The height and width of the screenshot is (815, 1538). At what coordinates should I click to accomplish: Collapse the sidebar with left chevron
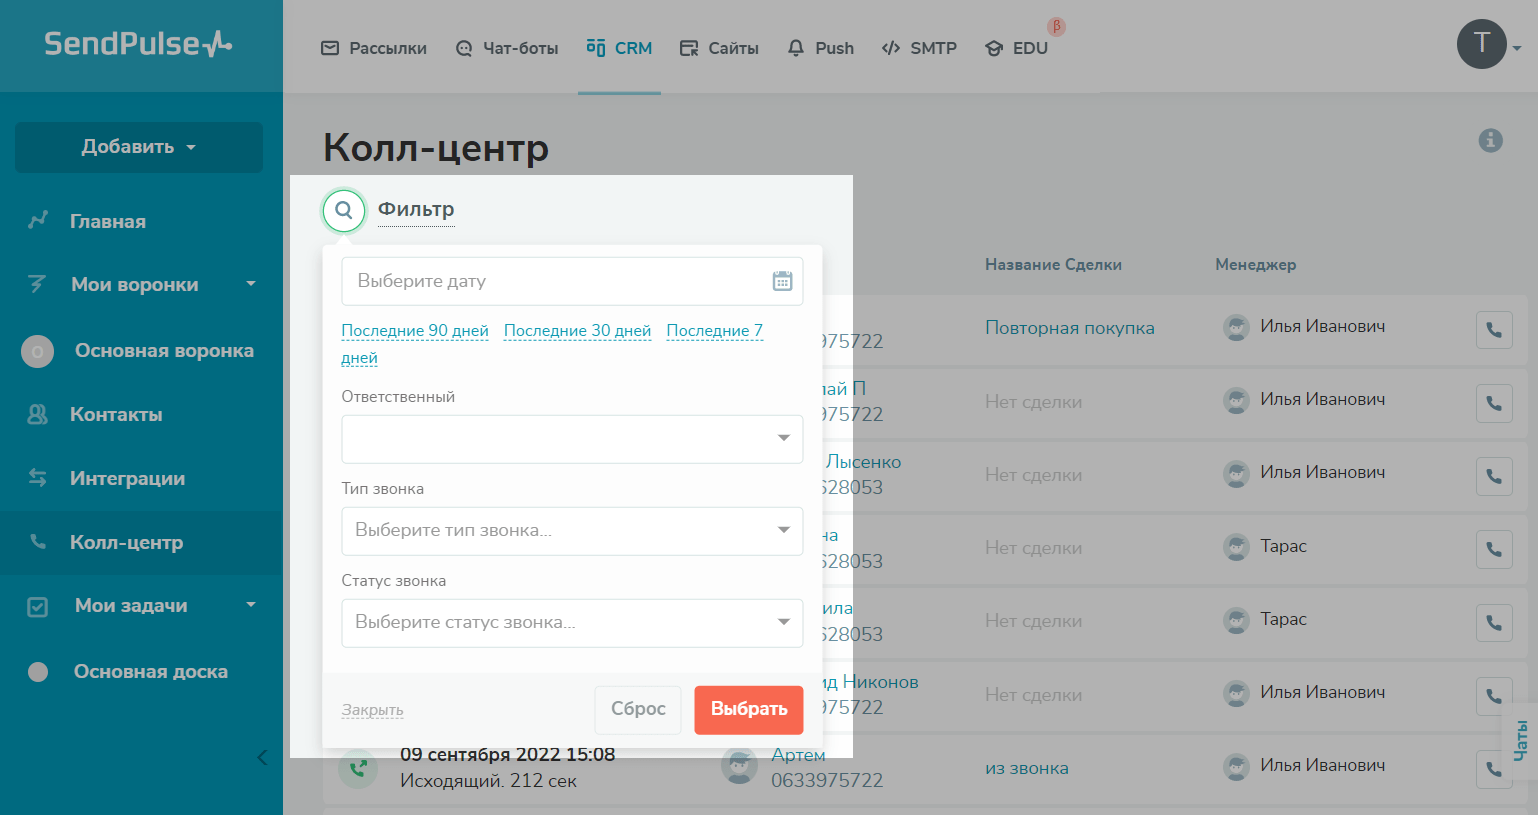(x=262, y=757)
